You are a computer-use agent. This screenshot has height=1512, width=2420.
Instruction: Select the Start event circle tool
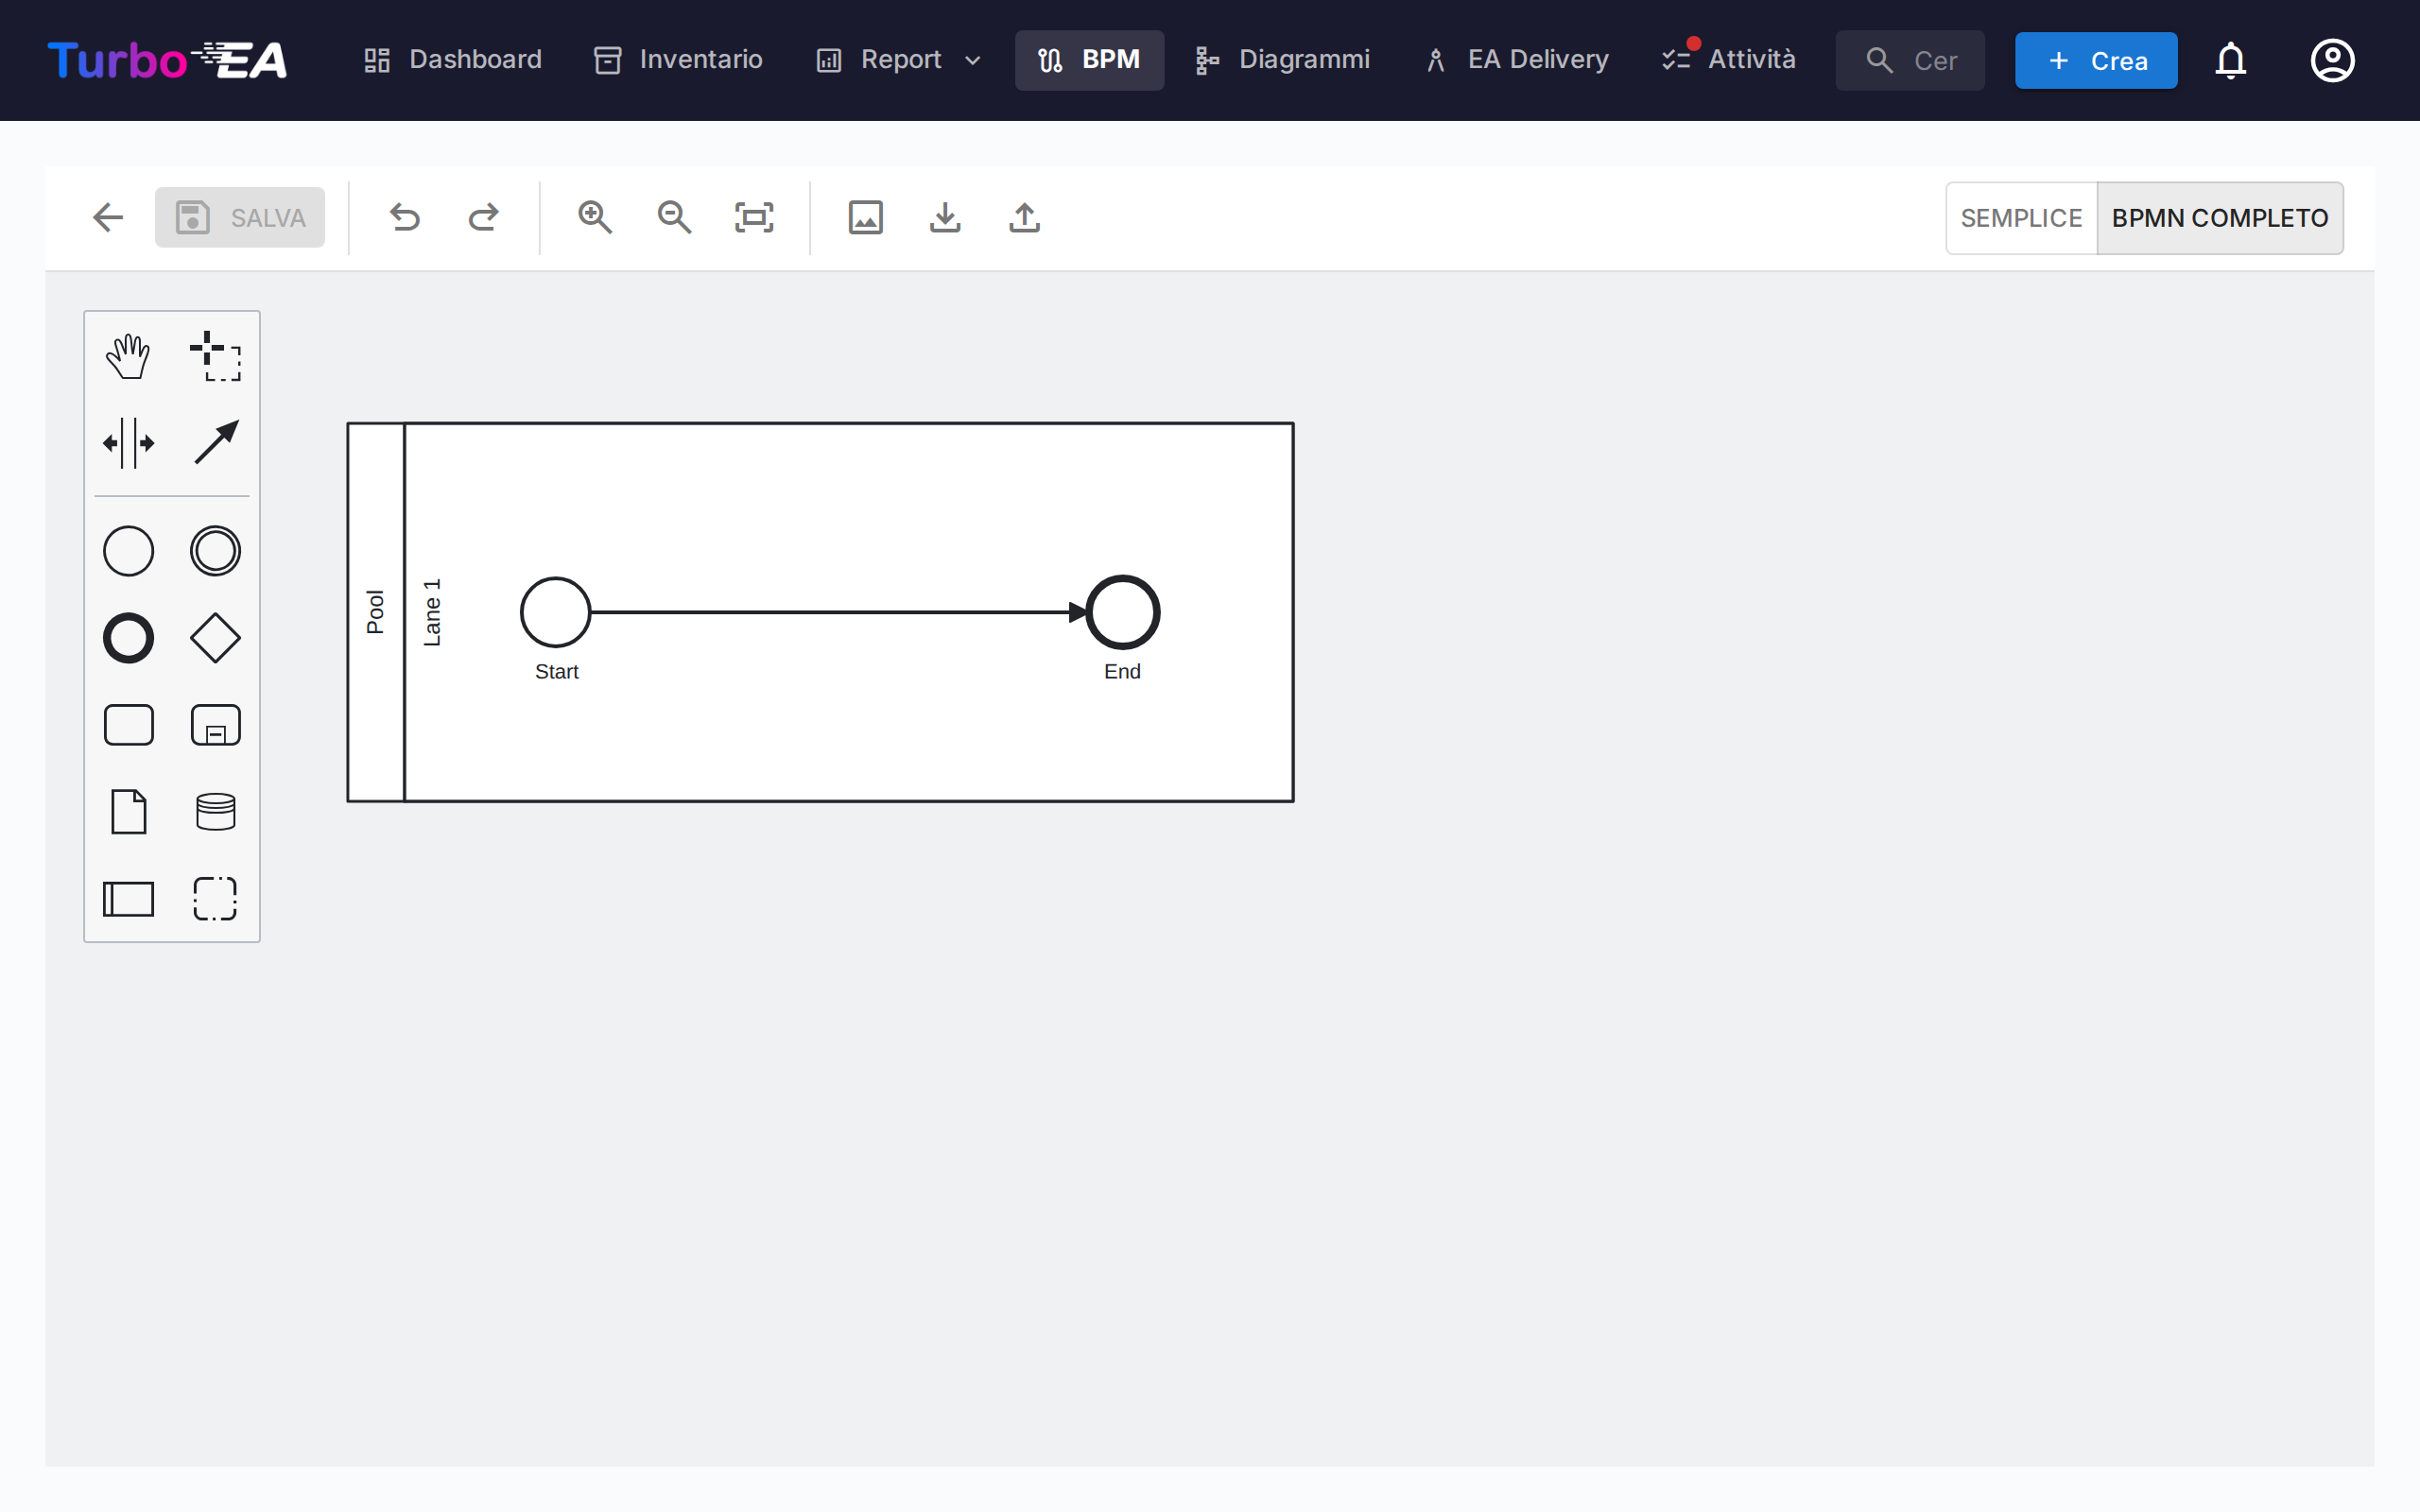click(x=127, y=550)
